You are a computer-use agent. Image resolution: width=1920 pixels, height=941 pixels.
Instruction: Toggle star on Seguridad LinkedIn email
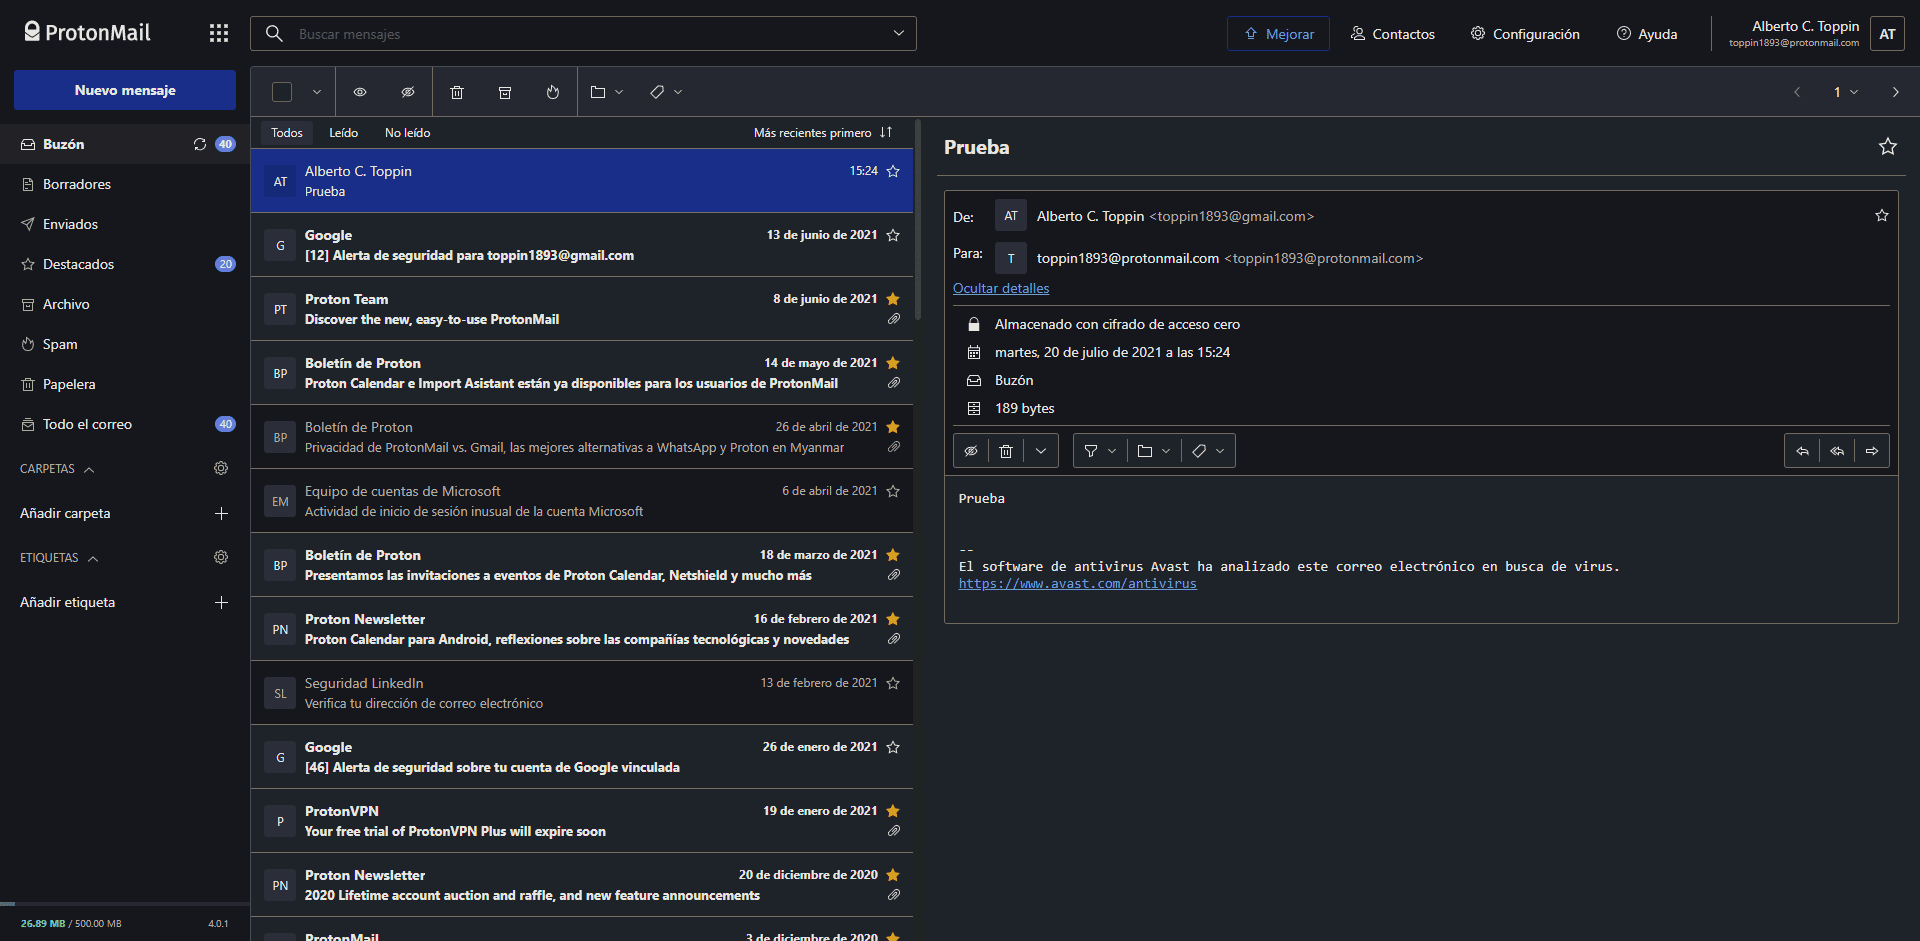pos(893,683)
